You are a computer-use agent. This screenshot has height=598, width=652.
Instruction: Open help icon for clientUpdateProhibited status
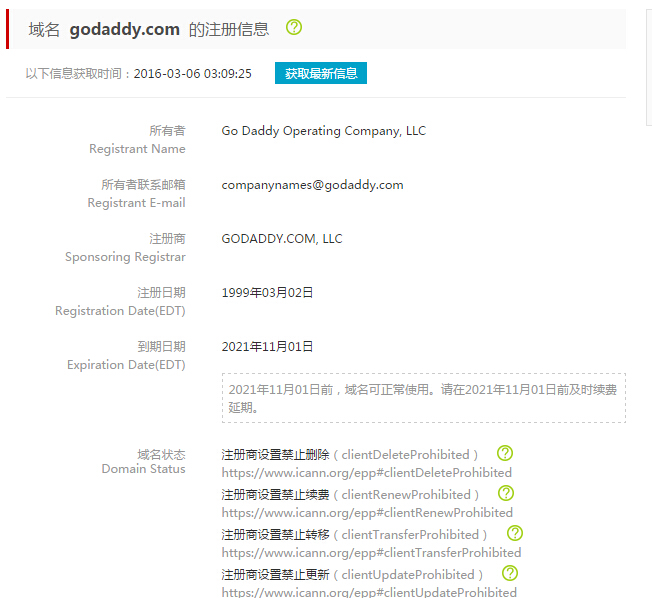click(510, 573)
